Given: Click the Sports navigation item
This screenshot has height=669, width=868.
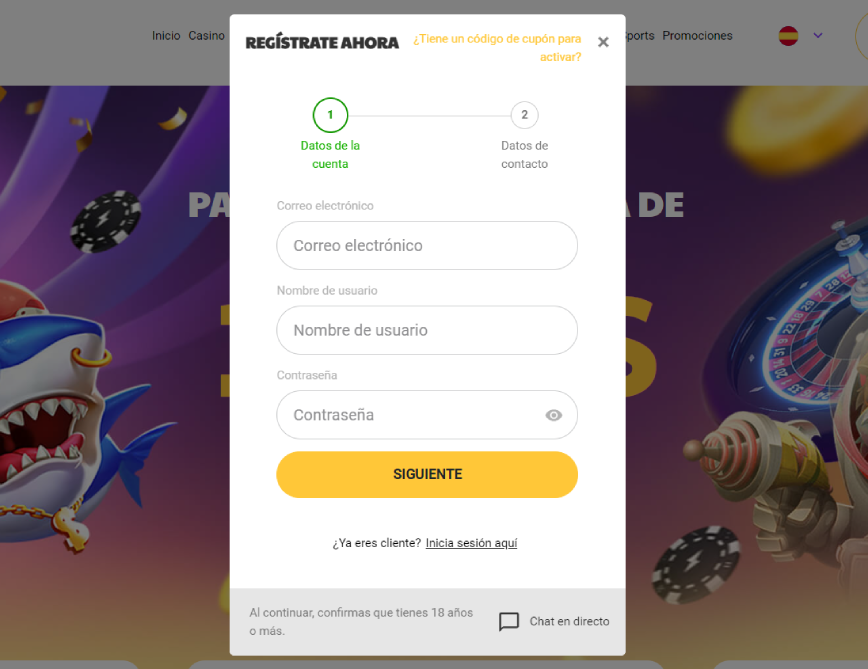Looking at the screenshot, I should (x=640, y=35).
